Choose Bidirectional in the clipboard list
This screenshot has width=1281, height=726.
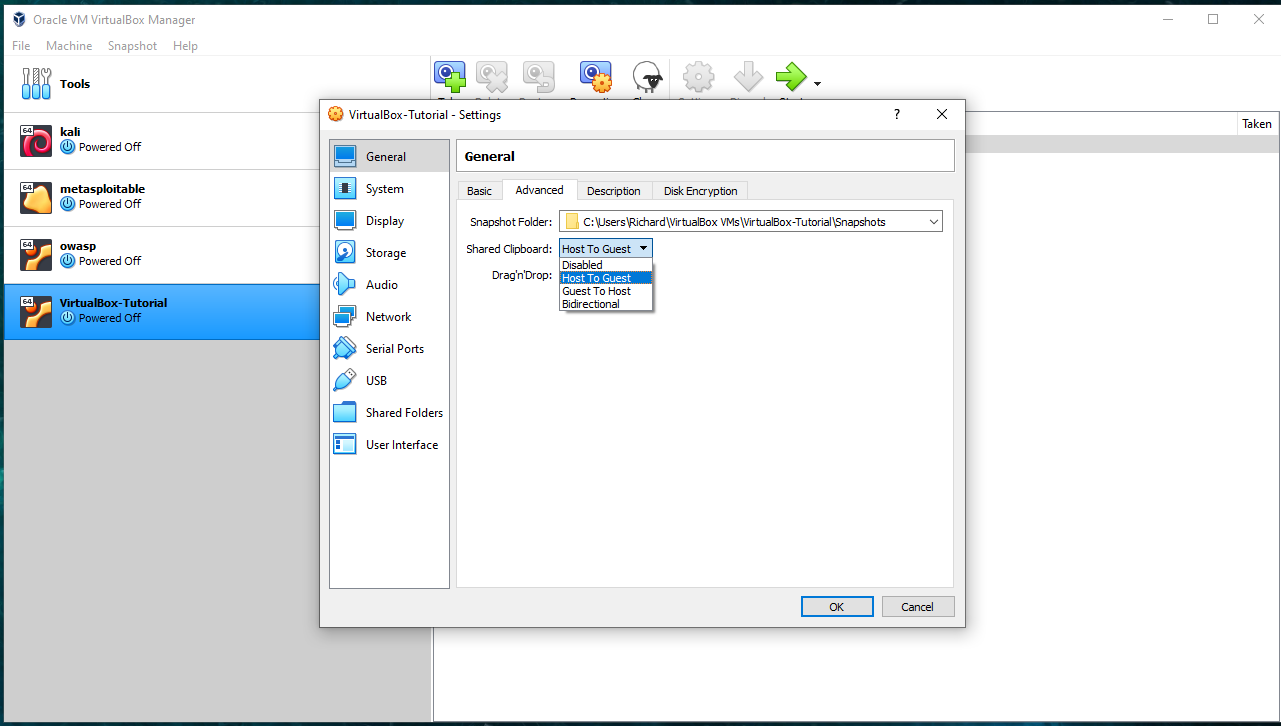606,304
